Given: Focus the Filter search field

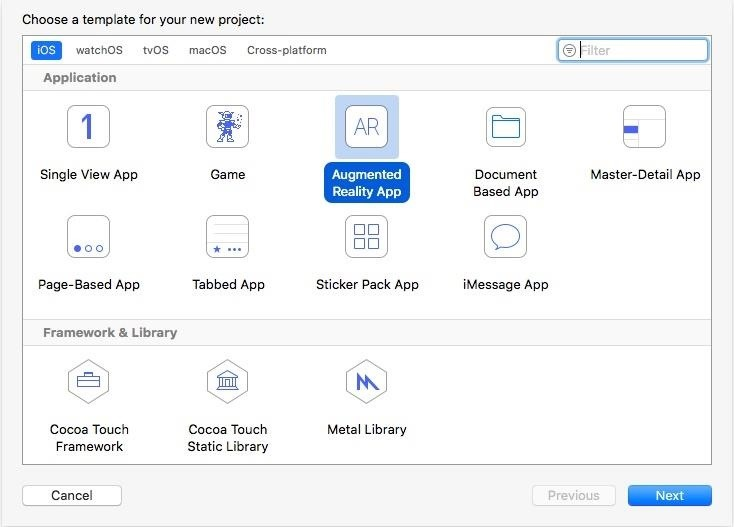Looking at the screenshot, I should pyautogui.click(x=633, y=50).
